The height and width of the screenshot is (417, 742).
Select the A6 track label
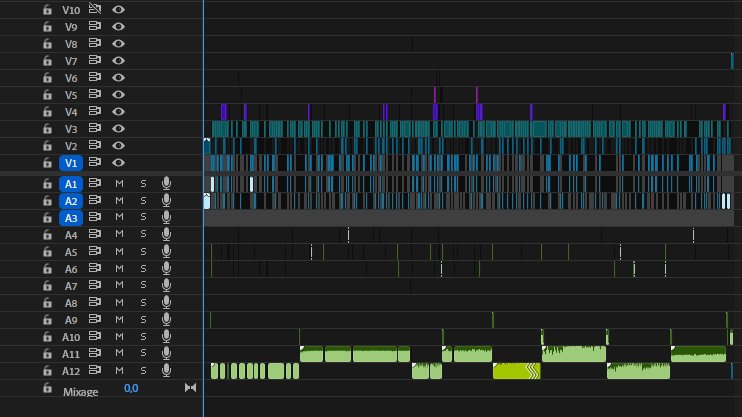coord(71,269)
